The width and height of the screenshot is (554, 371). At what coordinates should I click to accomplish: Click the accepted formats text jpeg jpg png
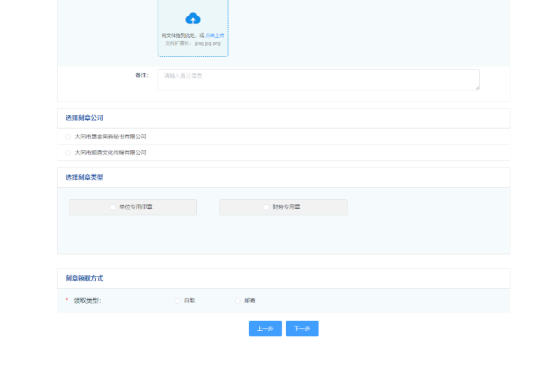207,43
